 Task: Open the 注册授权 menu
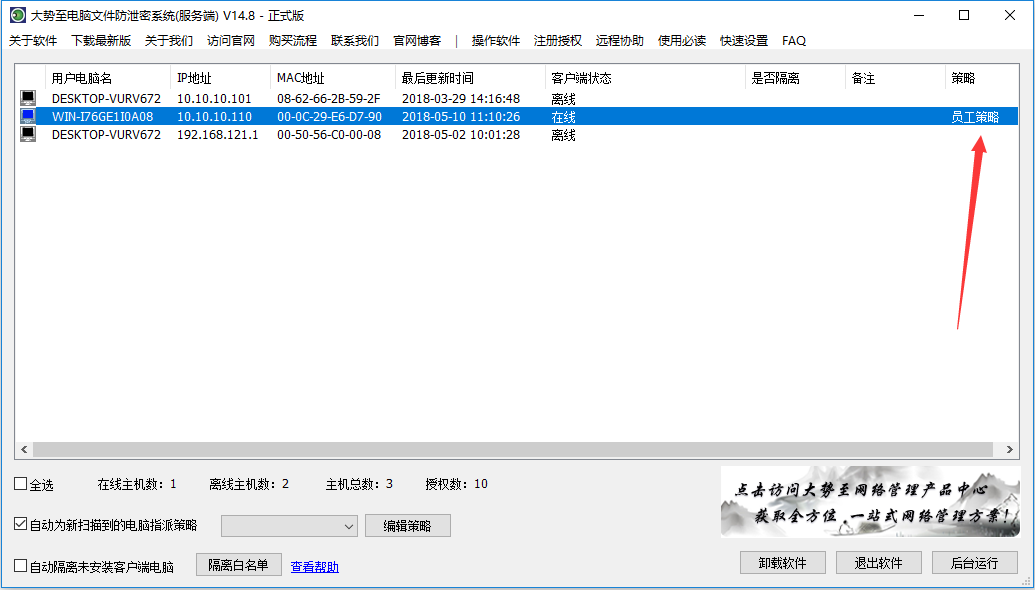click(x=557, y=41)
